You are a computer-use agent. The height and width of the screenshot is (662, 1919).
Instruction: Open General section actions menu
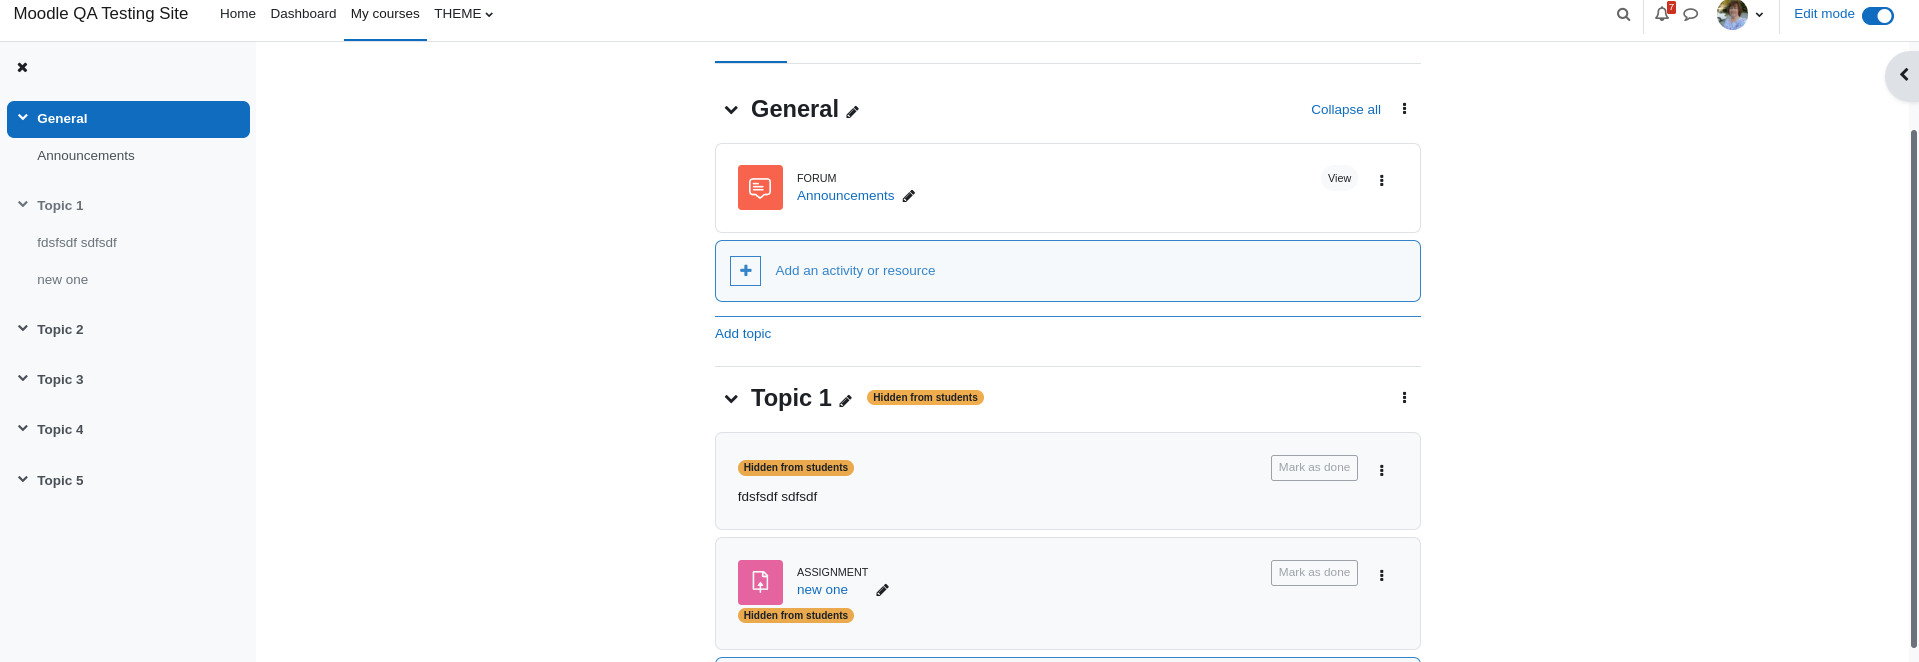[x=1404, y=109]
